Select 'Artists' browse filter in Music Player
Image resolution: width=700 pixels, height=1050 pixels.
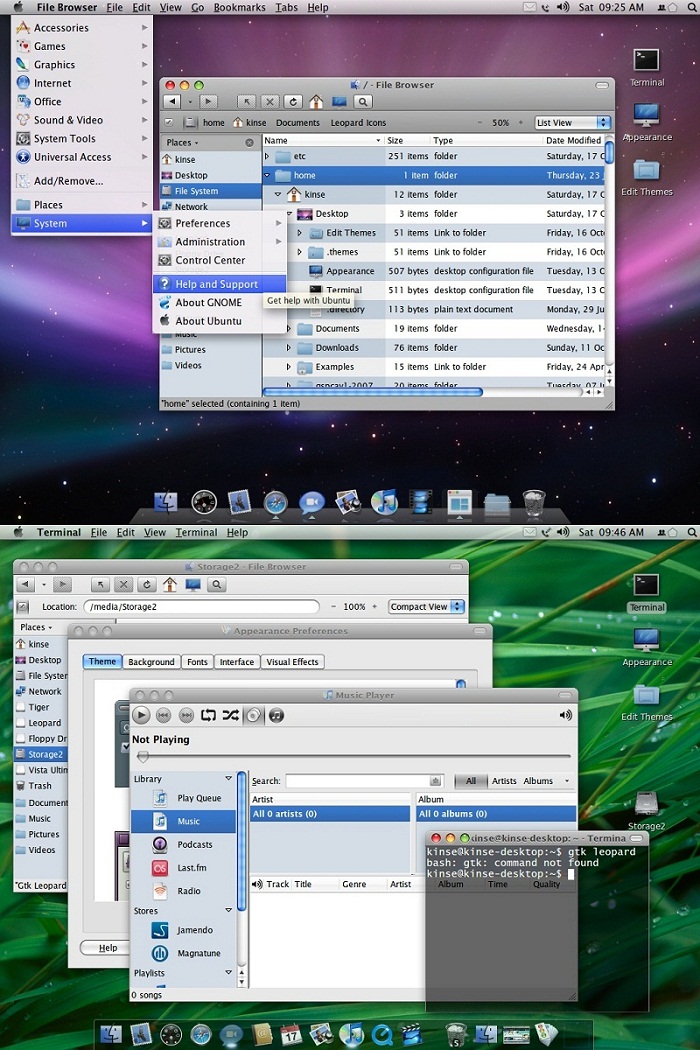(504, 781)
